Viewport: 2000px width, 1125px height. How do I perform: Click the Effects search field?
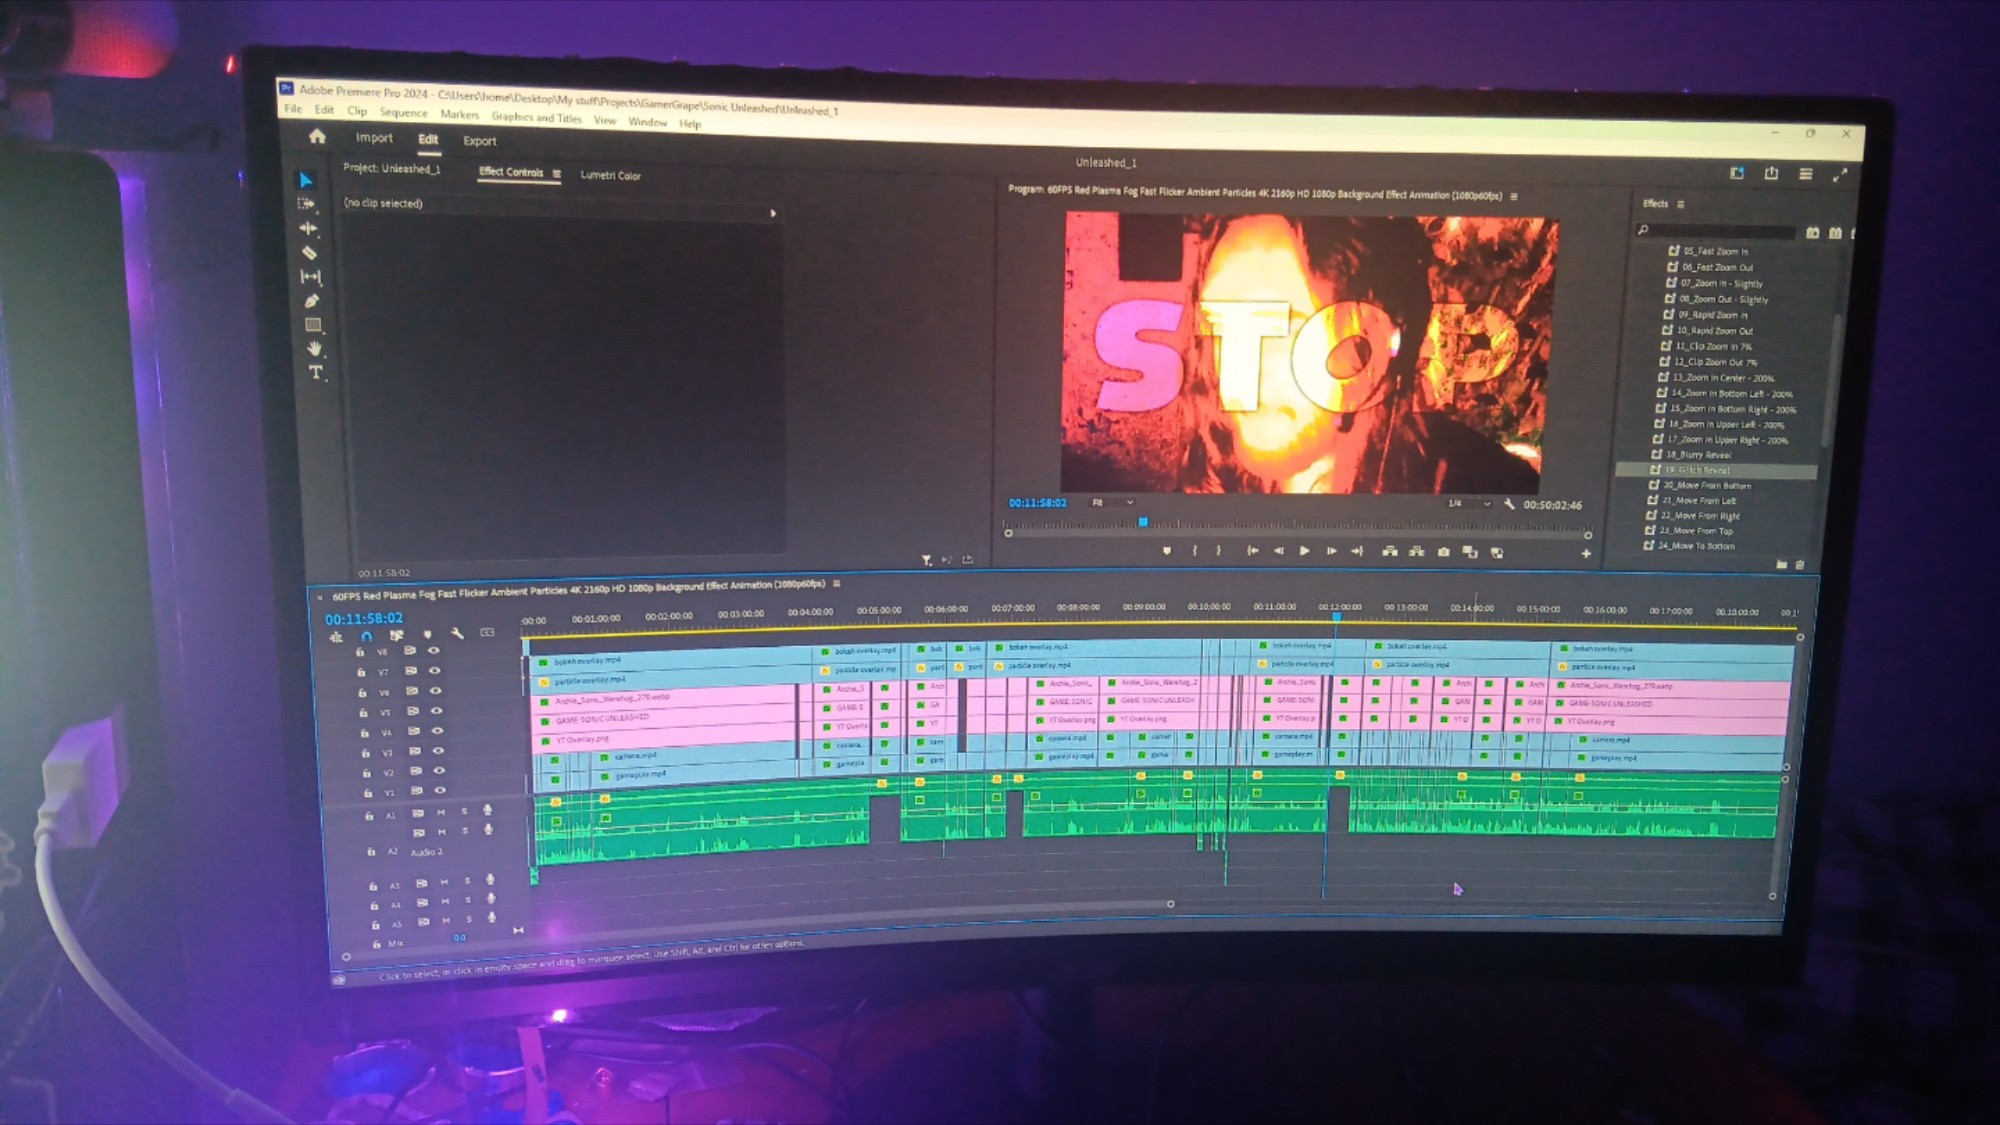click(1716, 230)
